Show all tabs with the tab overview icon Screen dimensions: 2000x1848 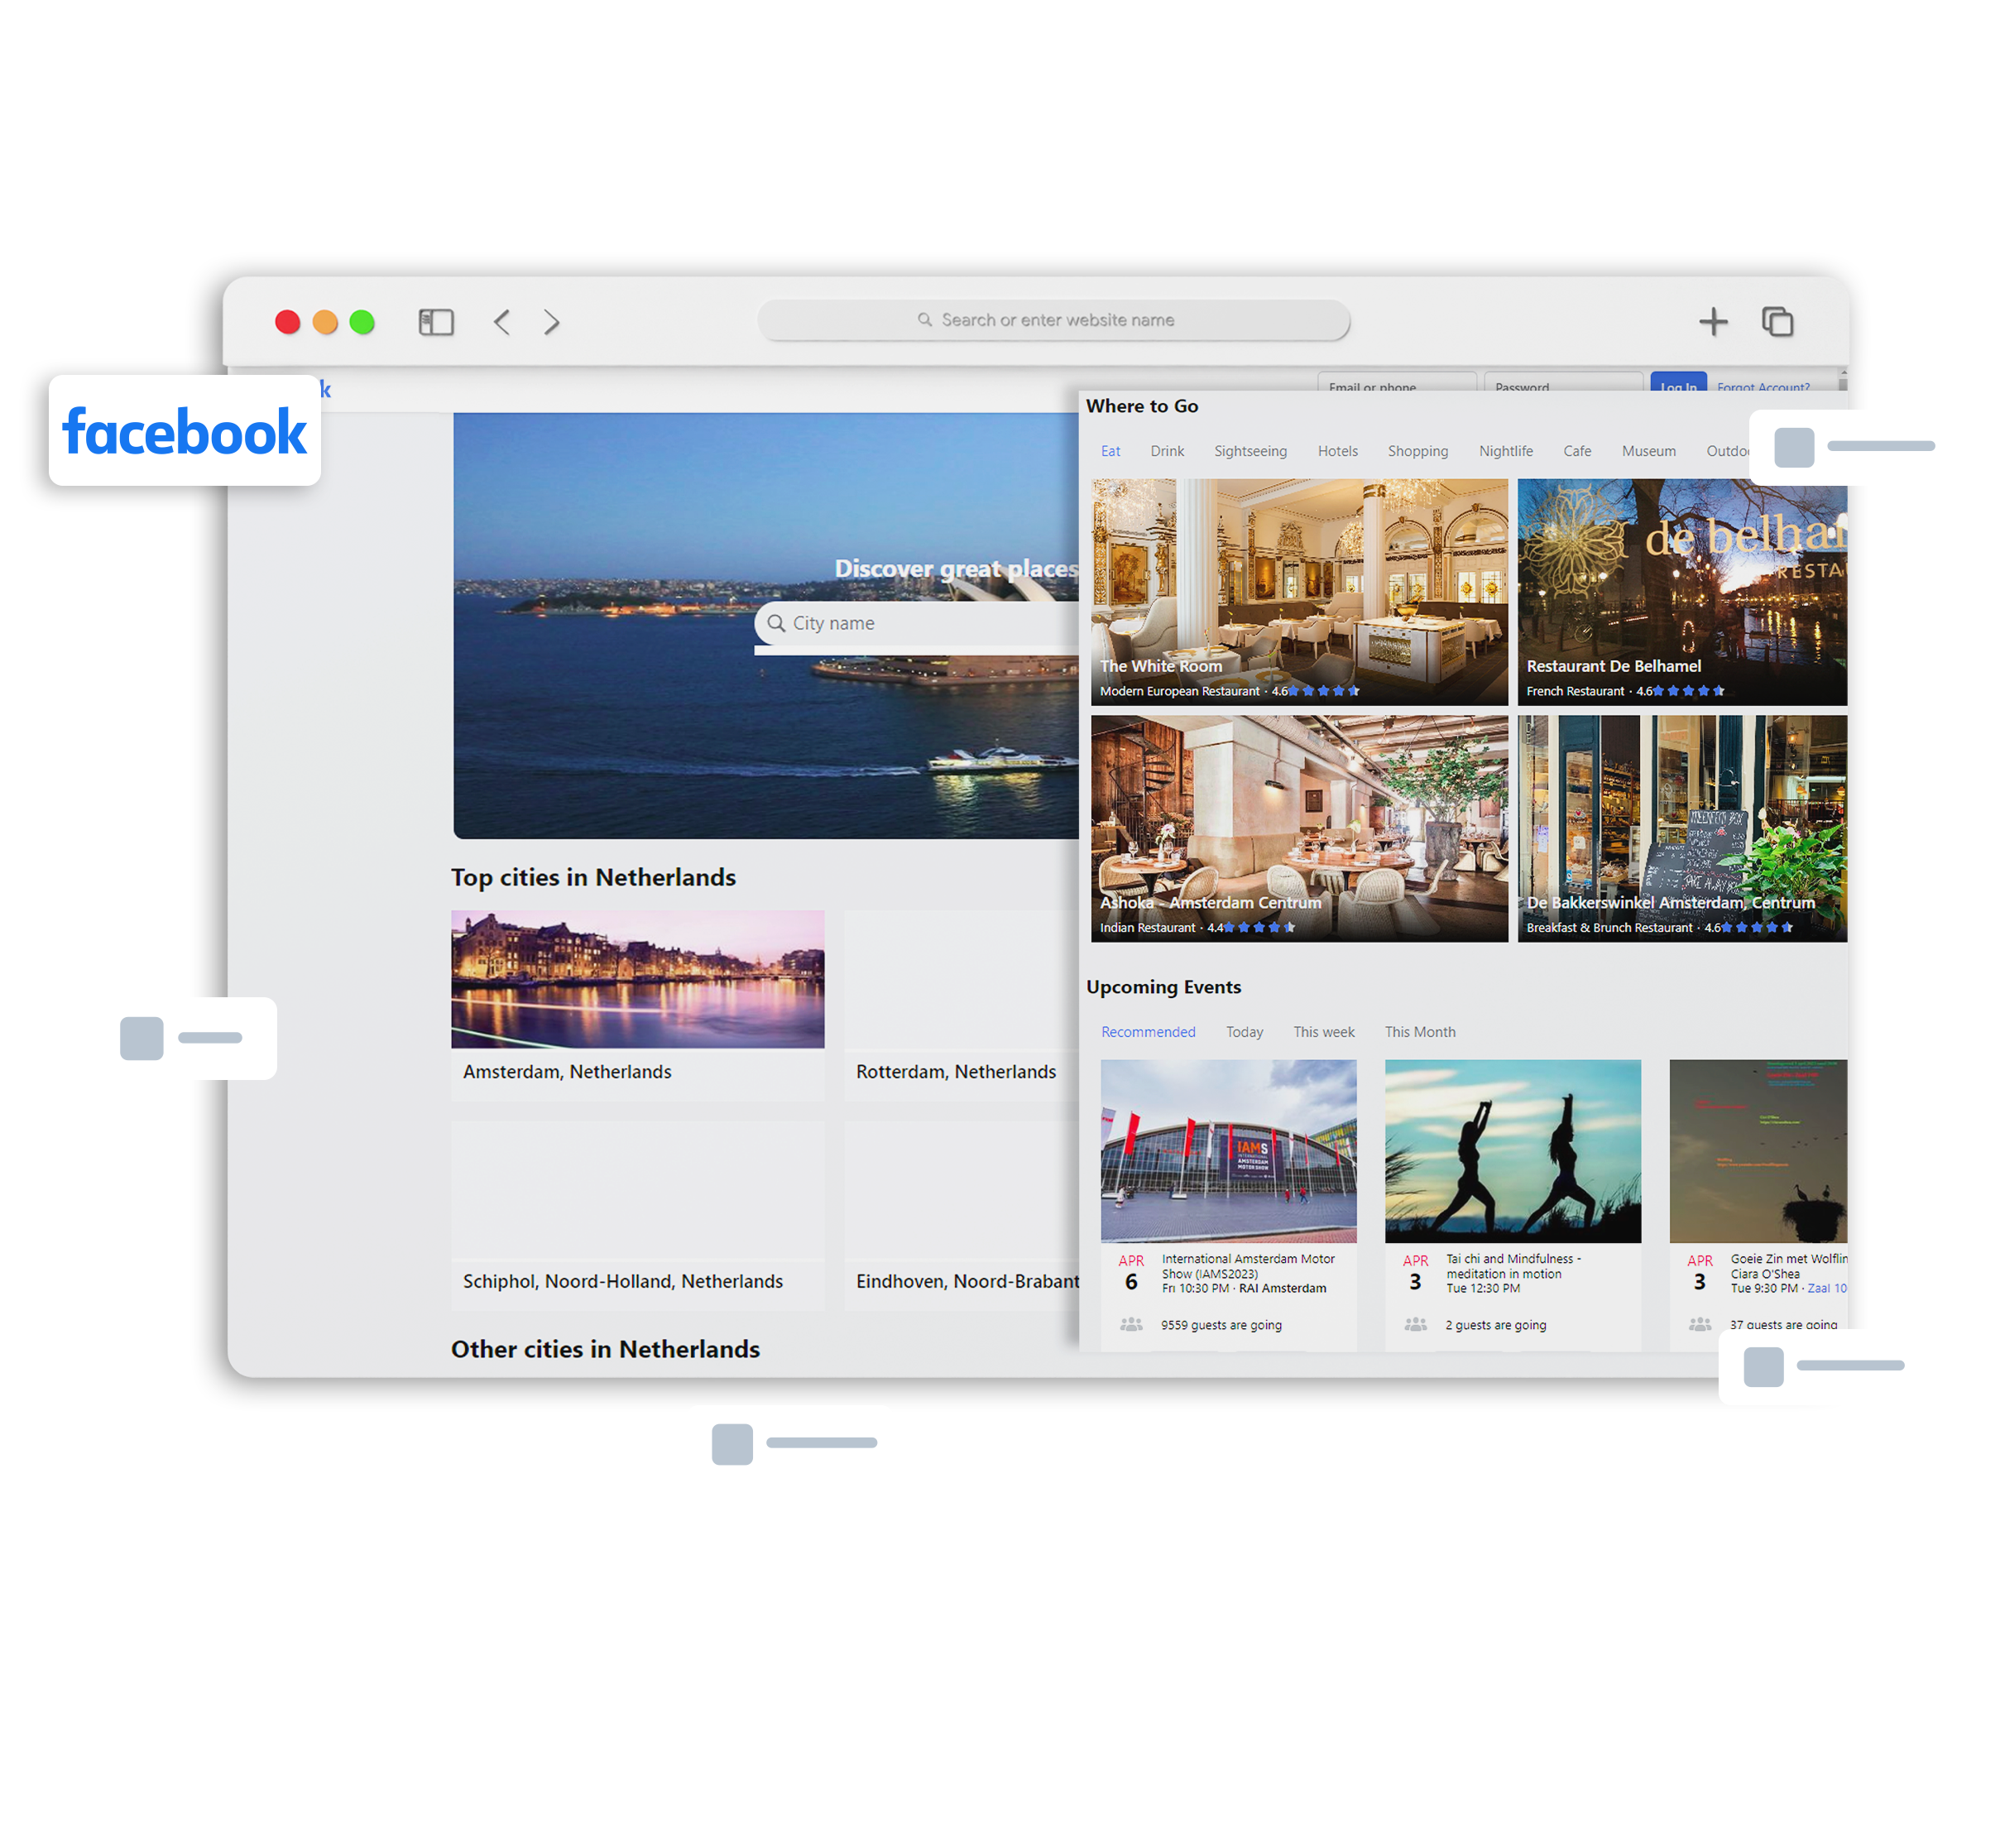[x=1779, y=322]
